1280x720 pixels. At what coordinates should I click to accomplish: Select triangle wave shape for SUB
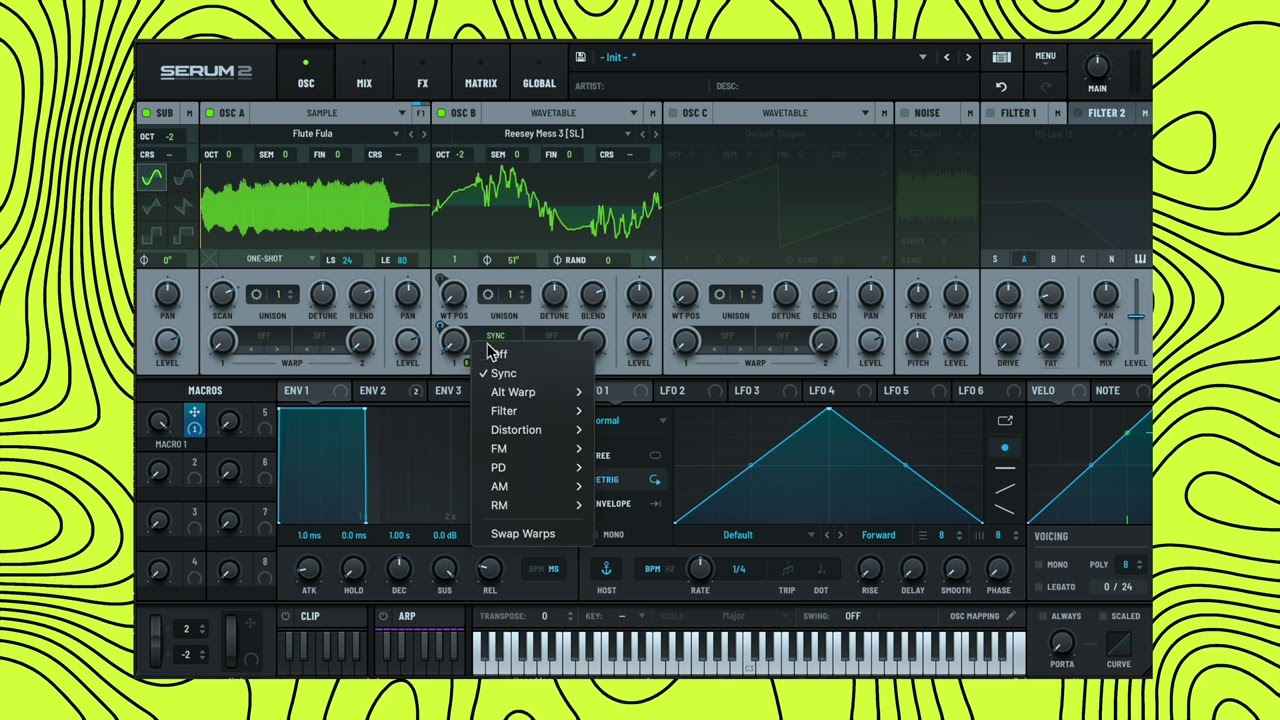click(152, 207)
